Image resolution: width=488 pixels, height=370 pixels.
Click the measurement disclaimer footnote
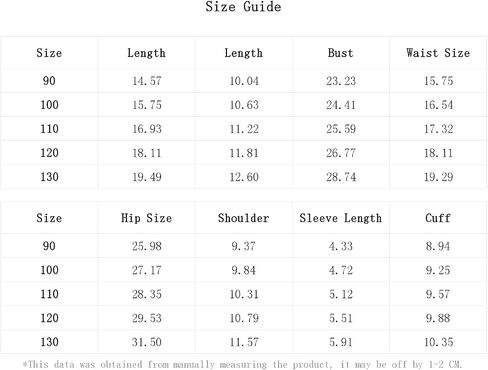pyautogui.click(x=242, y=364)
